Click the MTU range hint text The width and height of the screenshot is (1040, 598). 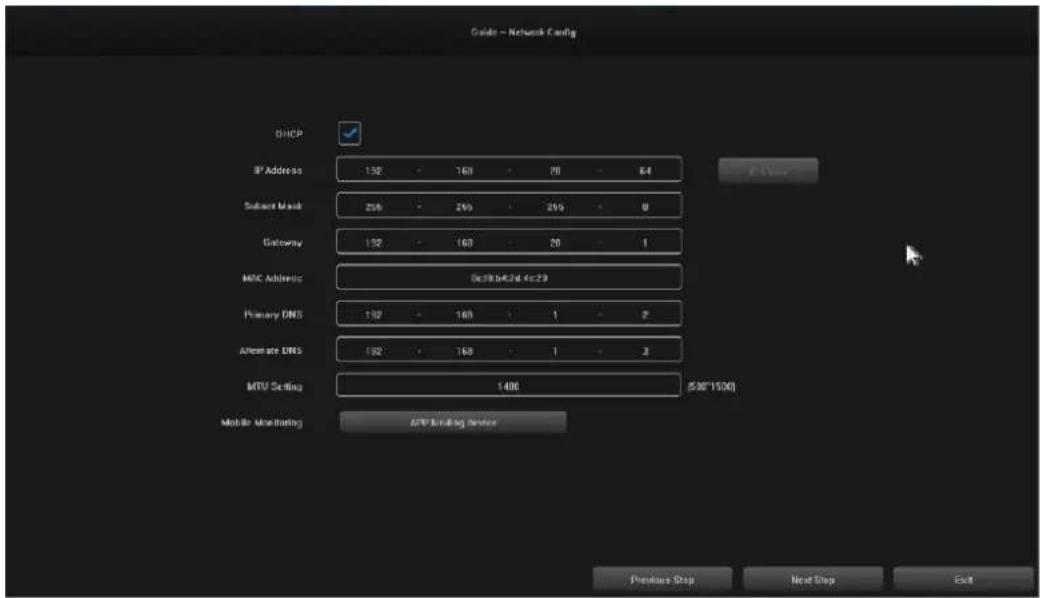[x=712, y=387]
